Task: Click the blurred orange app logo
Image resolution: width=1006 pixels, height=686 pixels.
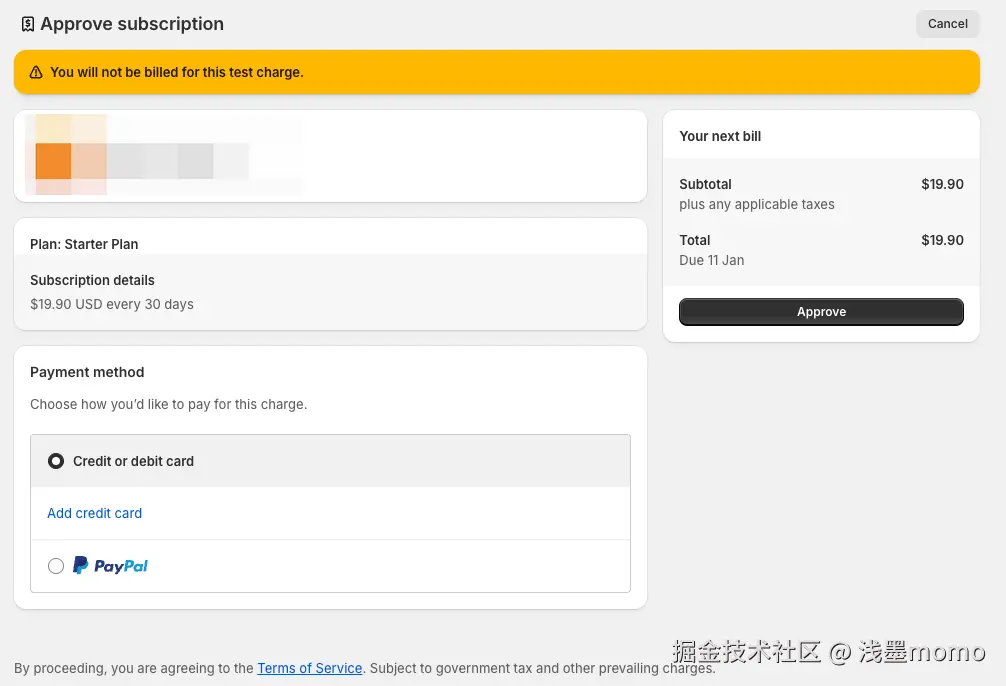Action: 53,160
